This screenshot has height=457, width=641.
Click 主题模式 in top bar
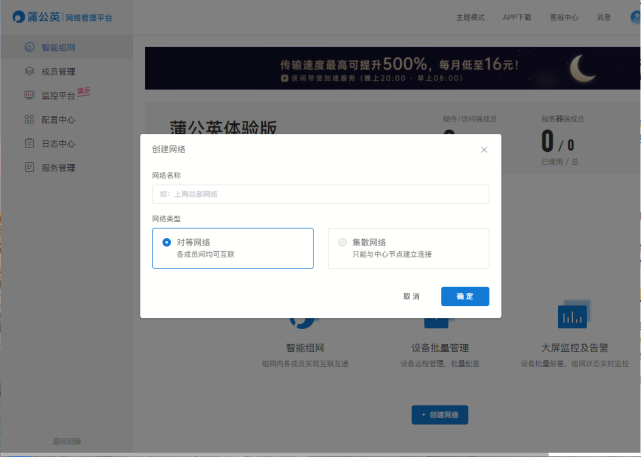(470, 17)
